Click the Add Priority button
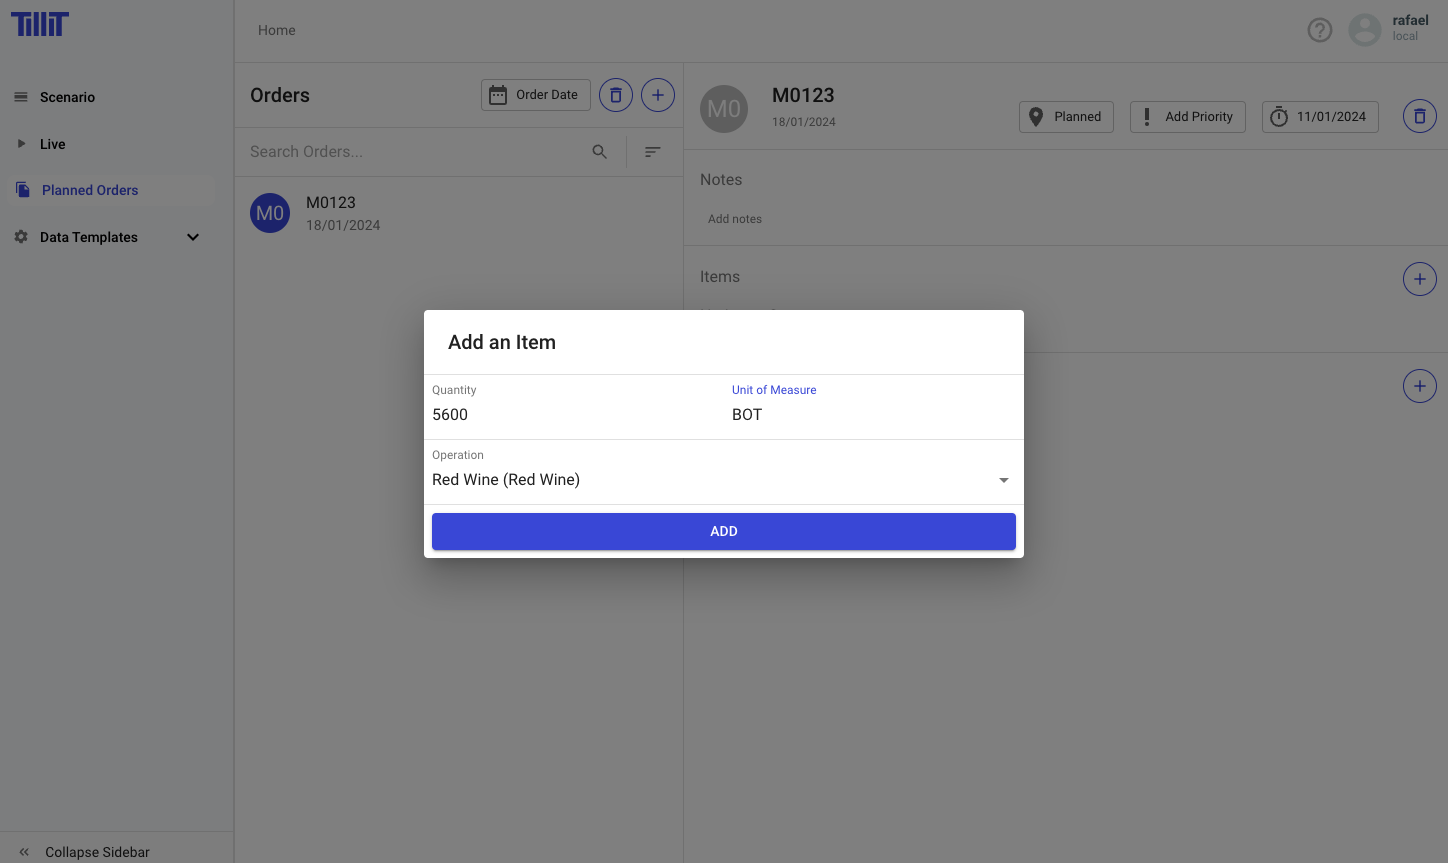This screenshot has height=863, width=1448. click(1188, 117)
